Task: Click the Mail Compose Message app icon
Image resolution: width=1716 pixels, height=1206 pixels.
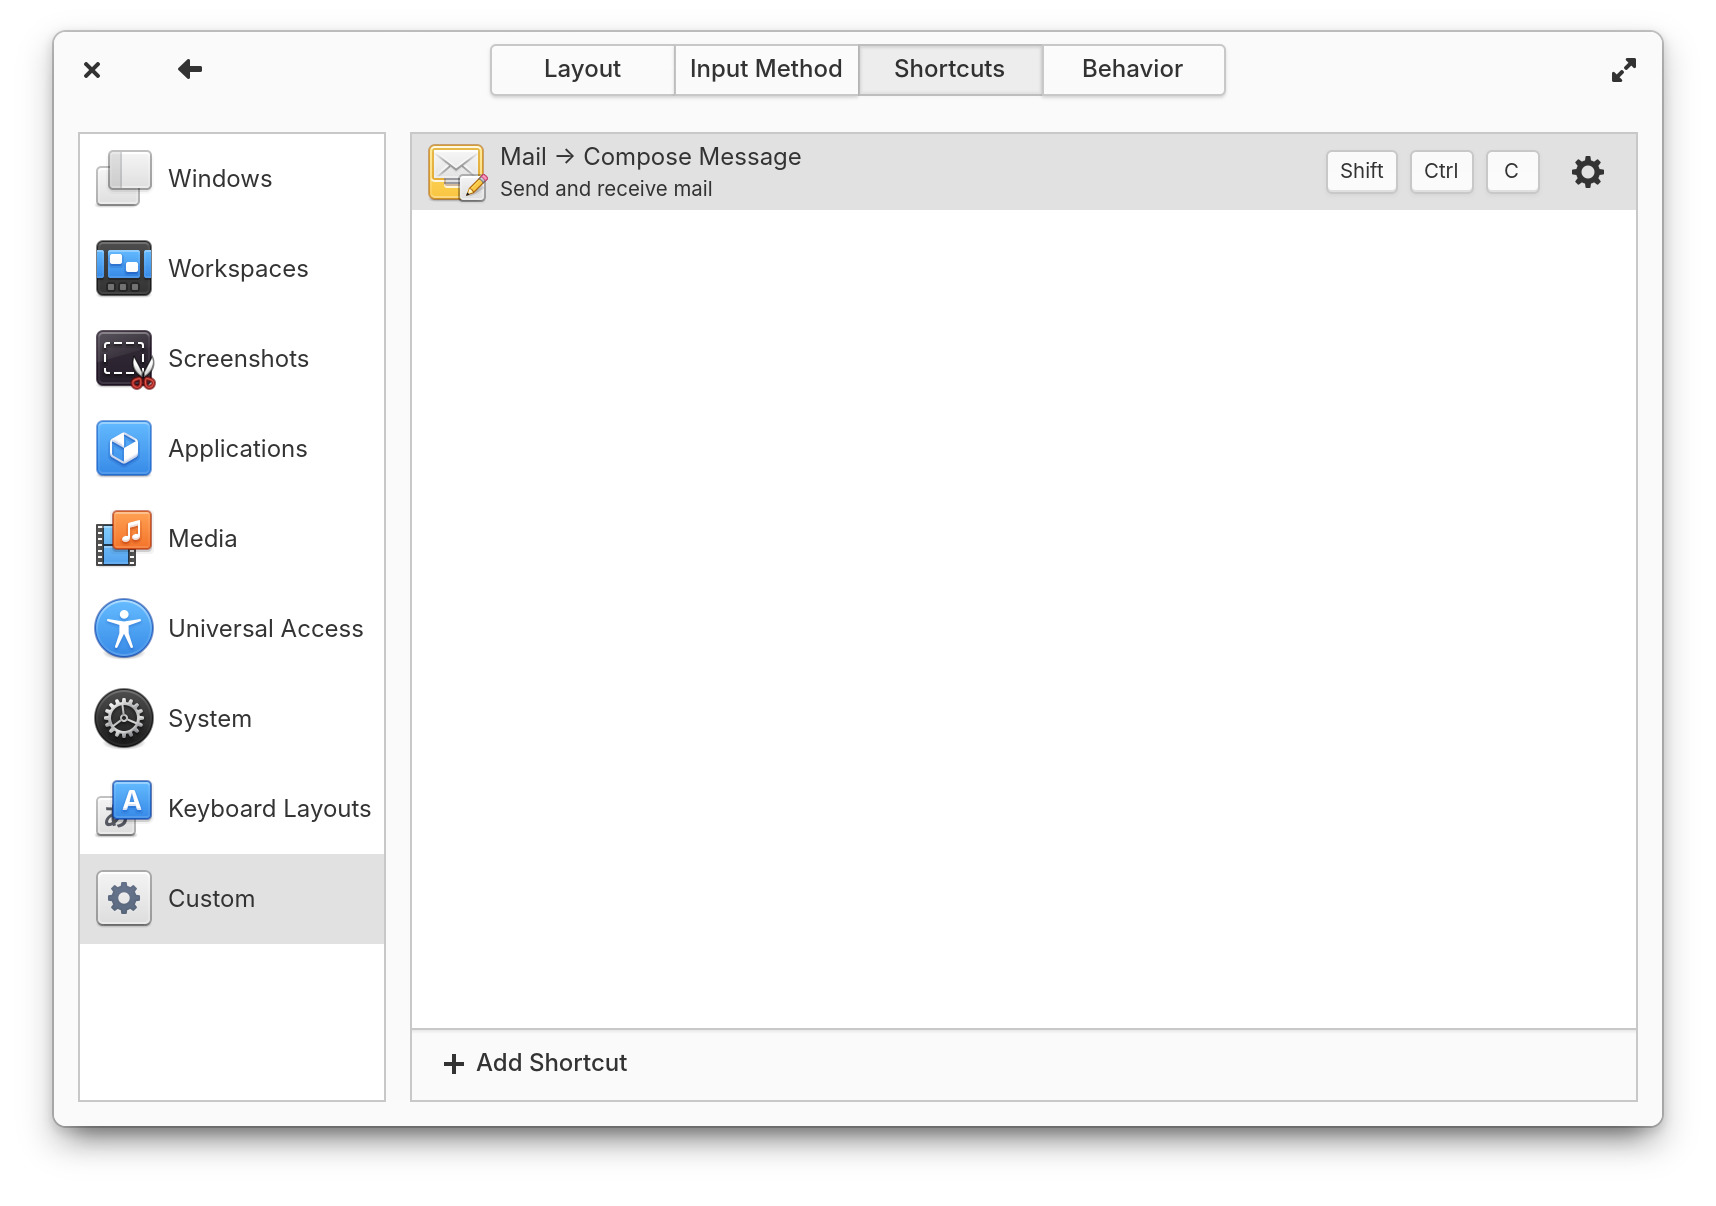Action: 457,172
